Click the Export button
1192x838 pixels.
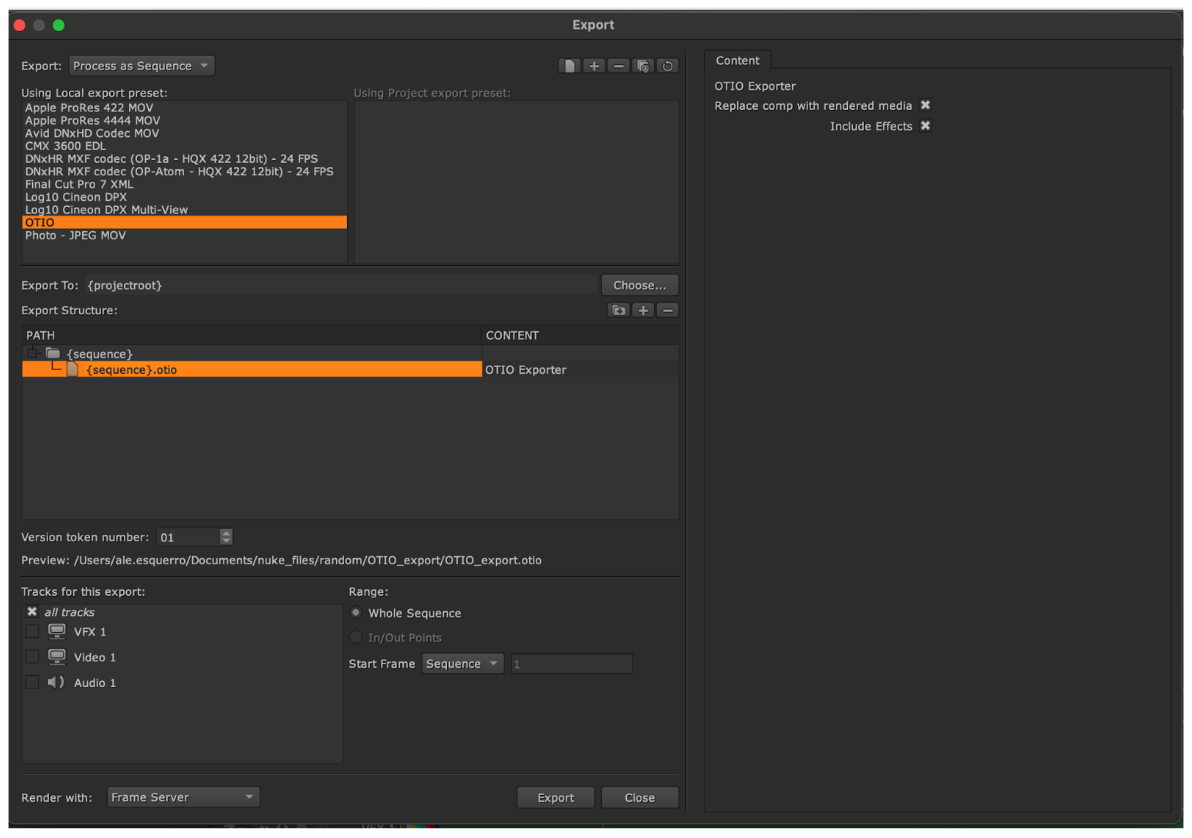coord(555,798)
